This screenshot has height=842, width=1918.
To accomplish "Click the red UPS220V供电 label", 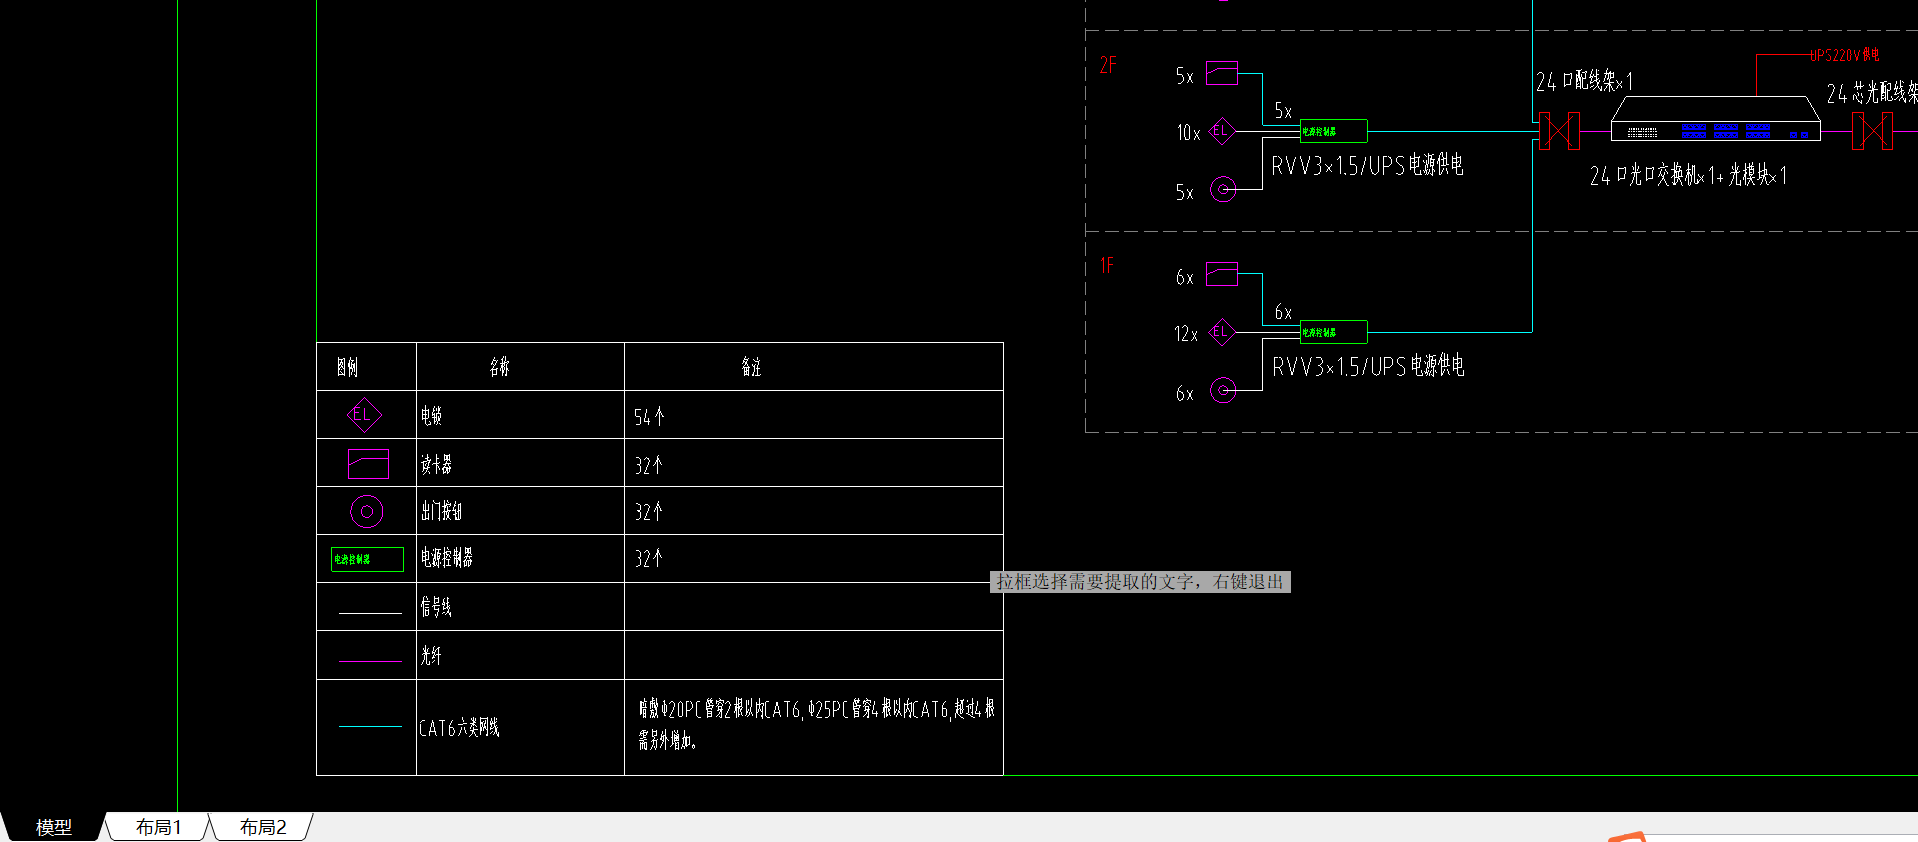I will tap(1844, 55).
